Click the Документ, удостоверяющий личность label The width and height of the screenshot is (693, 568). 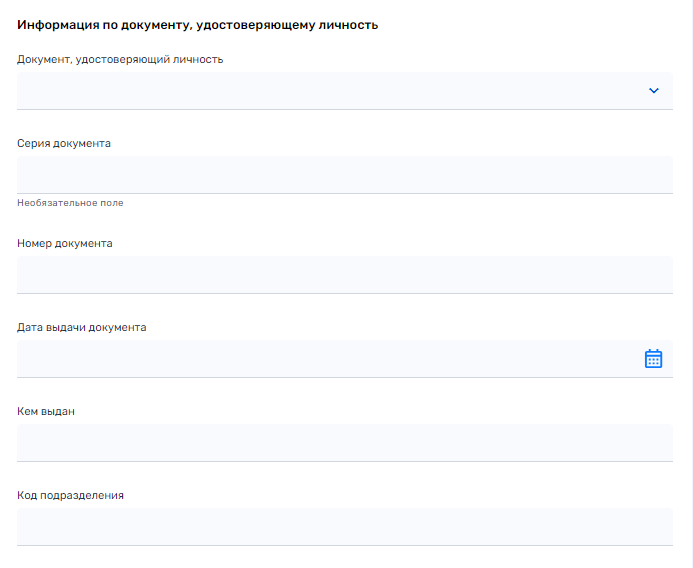click(x=120, y=59)
